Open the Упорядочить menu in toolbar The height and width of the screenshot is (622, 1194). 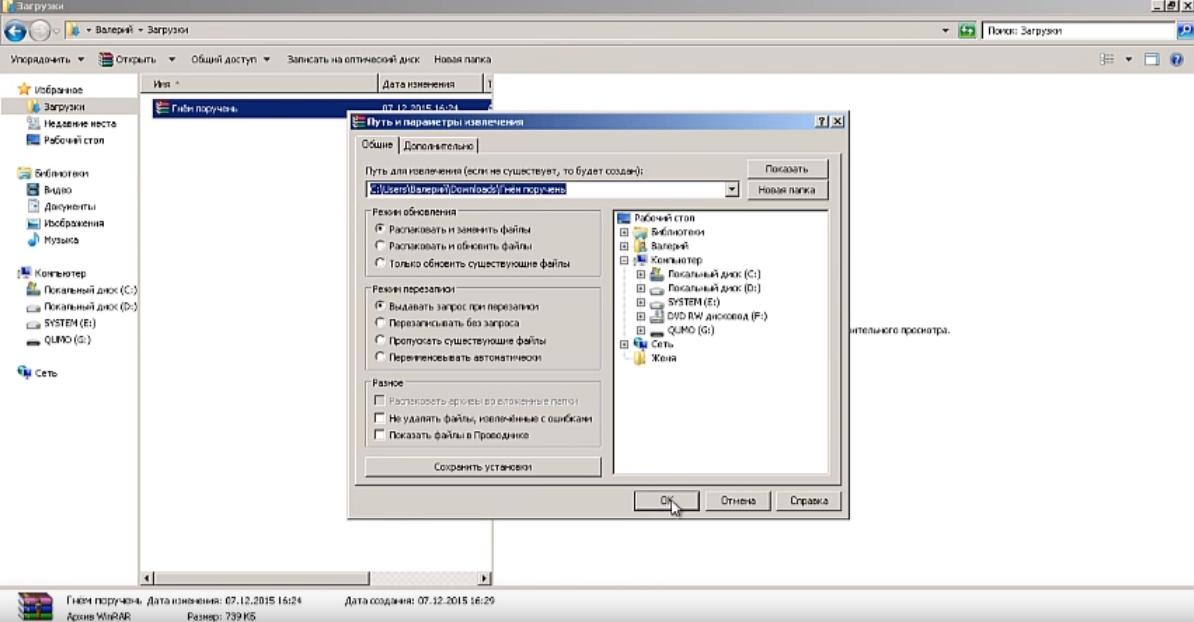coord(47,59)
